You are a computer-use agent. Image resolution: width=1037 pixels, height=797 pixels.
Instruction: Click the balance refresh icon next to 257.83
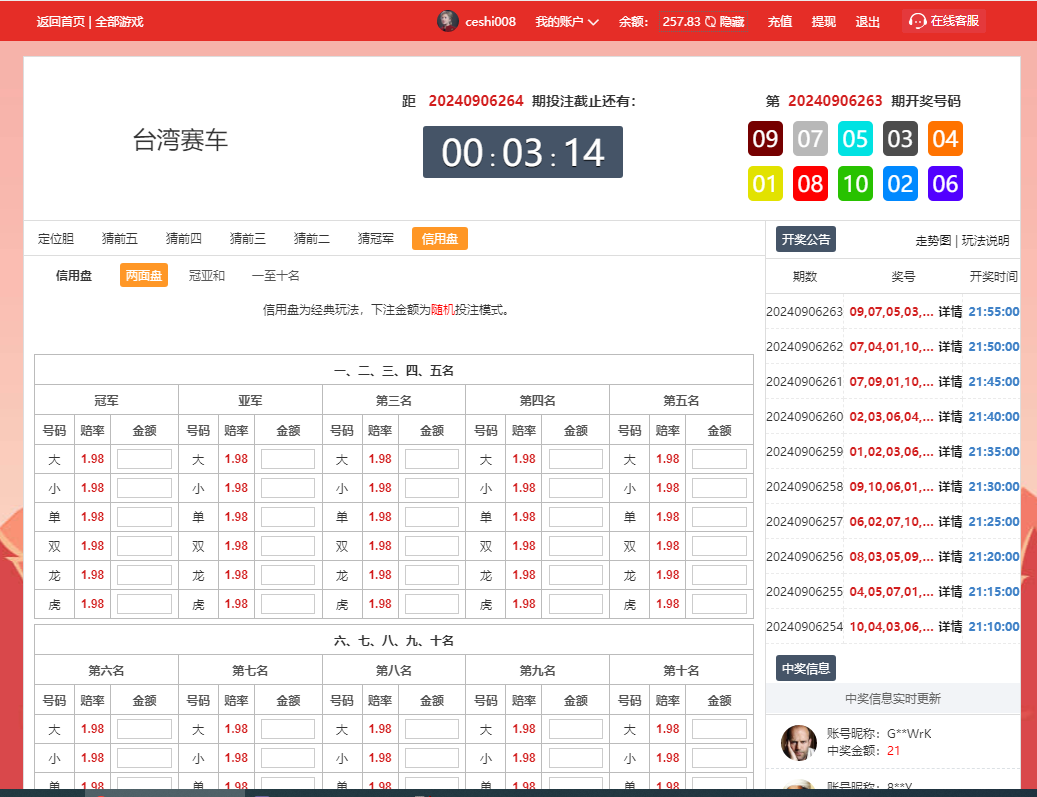(x=710, y=22)
